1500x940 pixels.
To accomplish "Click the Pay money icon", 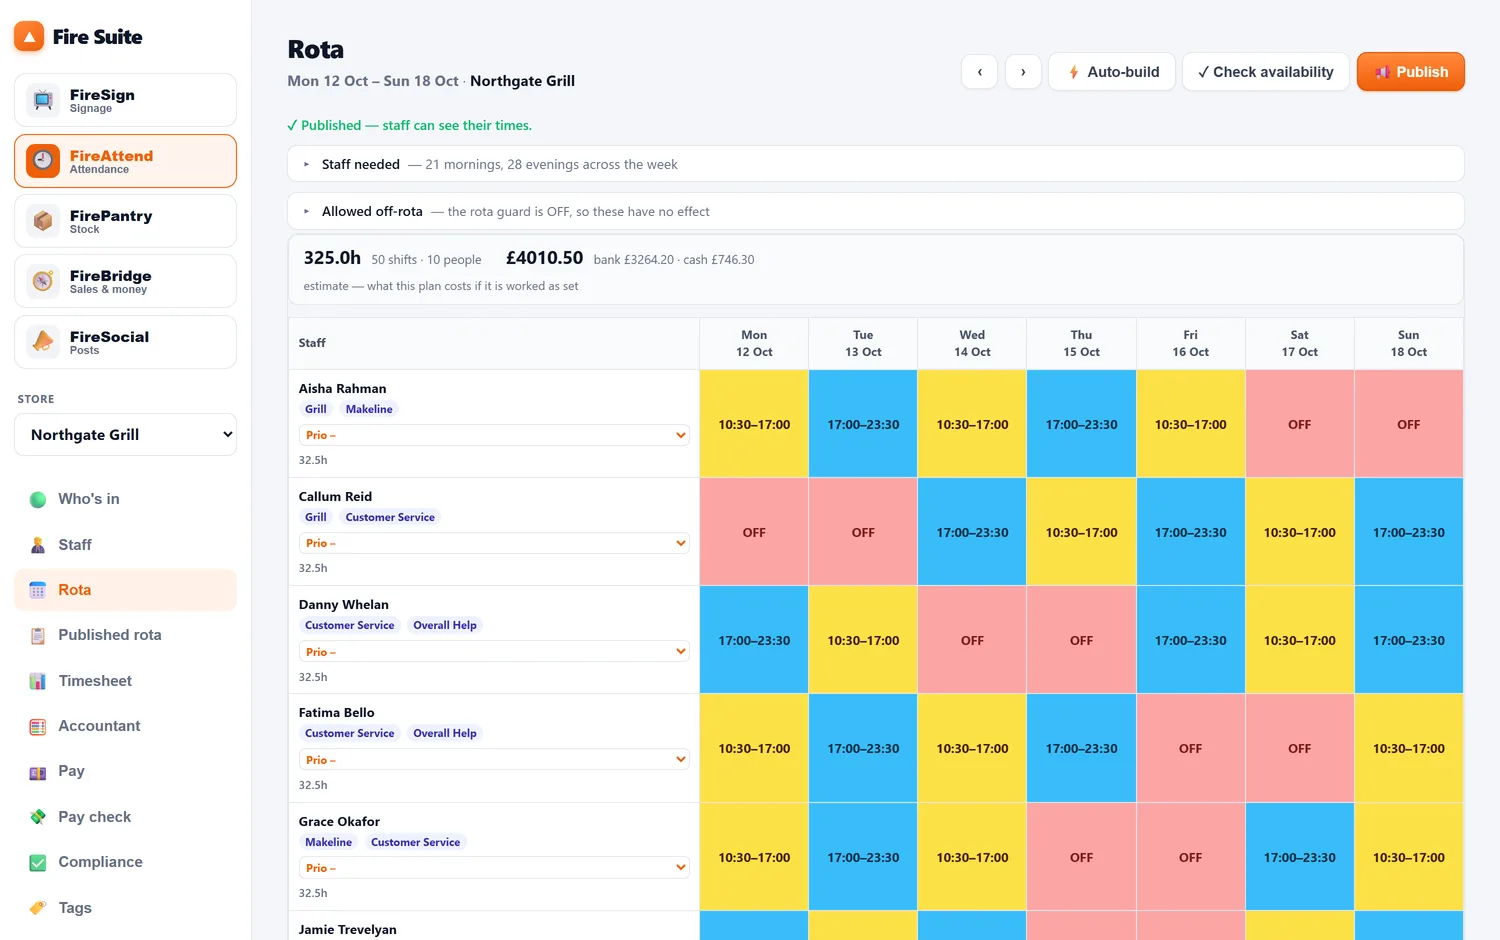I will tap(38, 772).
